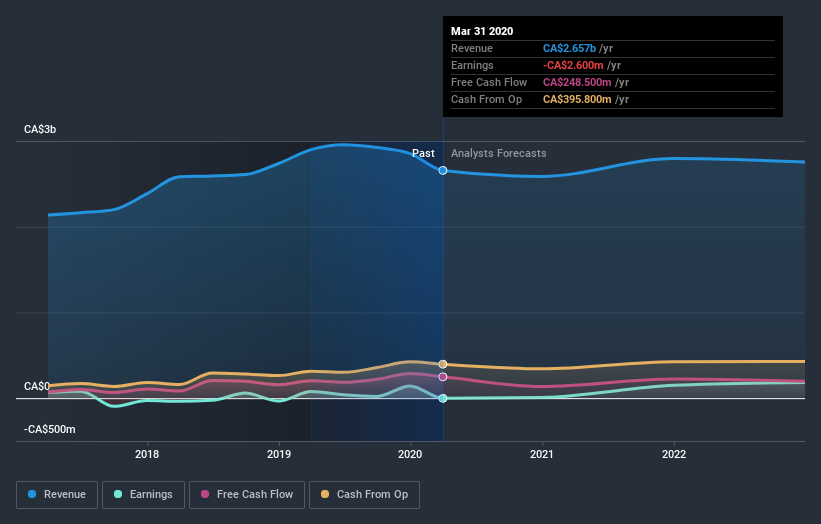Screen dimensions: 821x524
Task: Click the CA$395.800m cash from op value
Action: pyautogui.click(x=577, y=99)
